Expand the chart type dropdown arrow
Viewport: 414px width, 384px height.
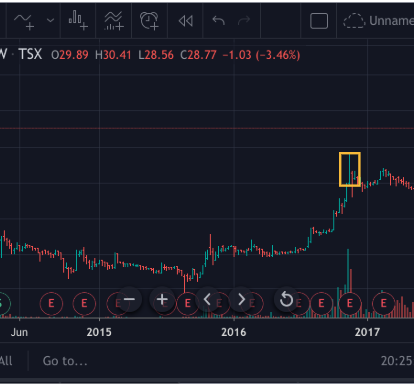point(50,21)
